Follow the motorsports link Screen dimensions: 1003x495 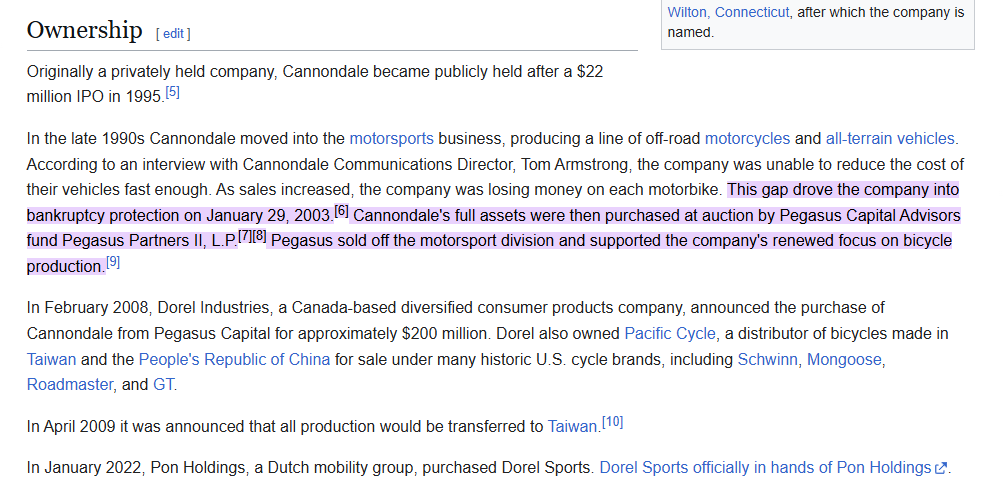pyautogui.click(x=391, y=139)
